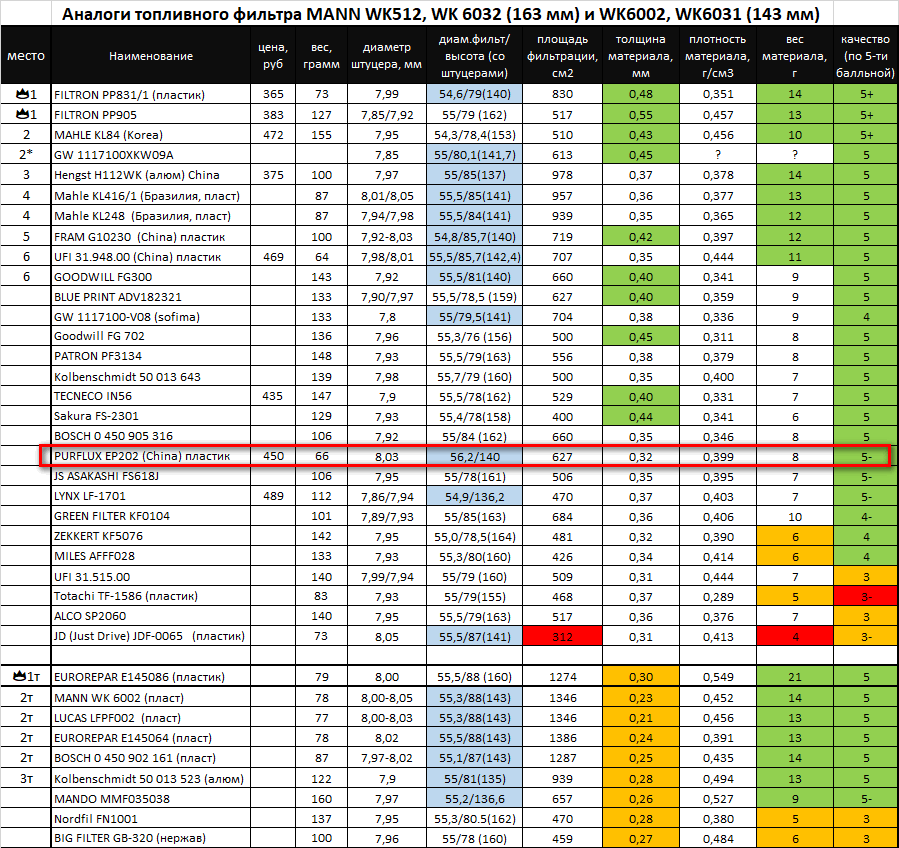Select the 'GREEN FILTER KF0104' cell
The image size is (899, 848).
coord(151,516)
